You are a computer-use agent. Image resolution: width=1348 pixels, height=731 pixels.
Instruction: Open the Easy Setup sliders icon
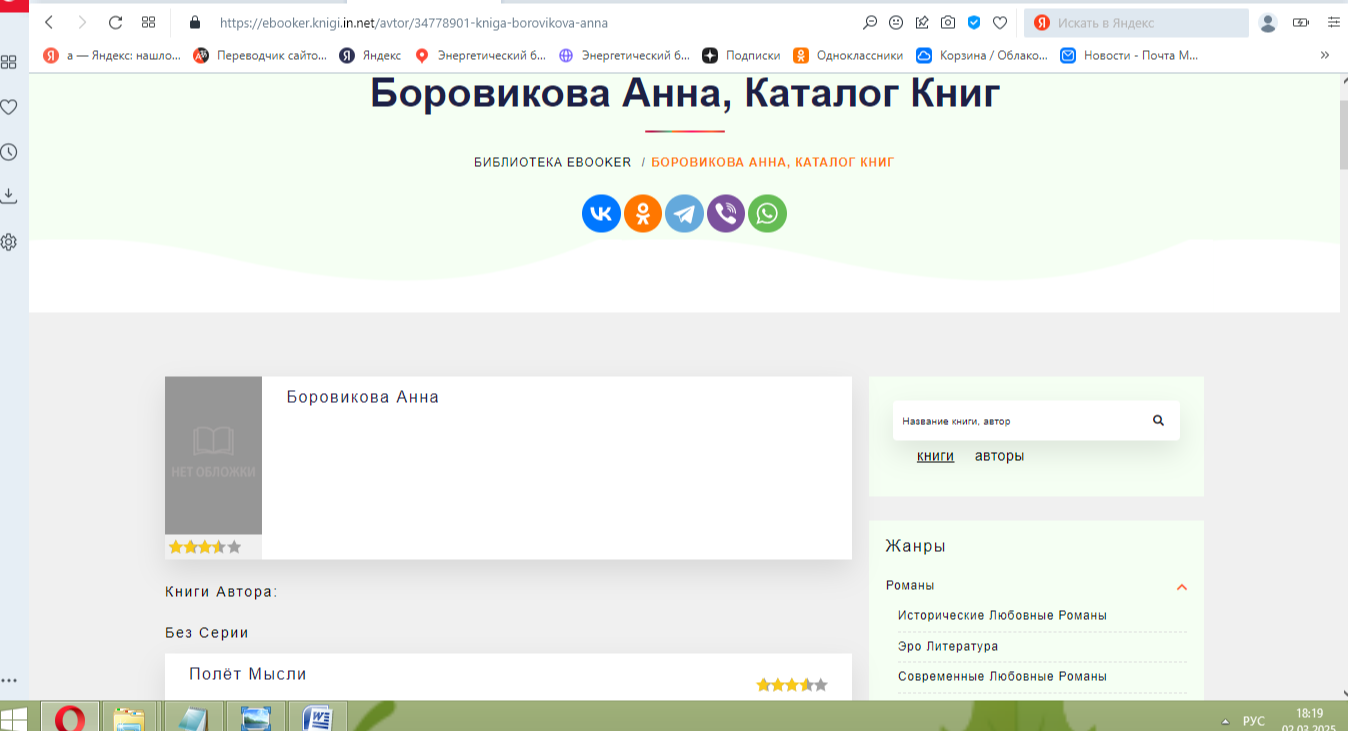tap(1332, 22)
